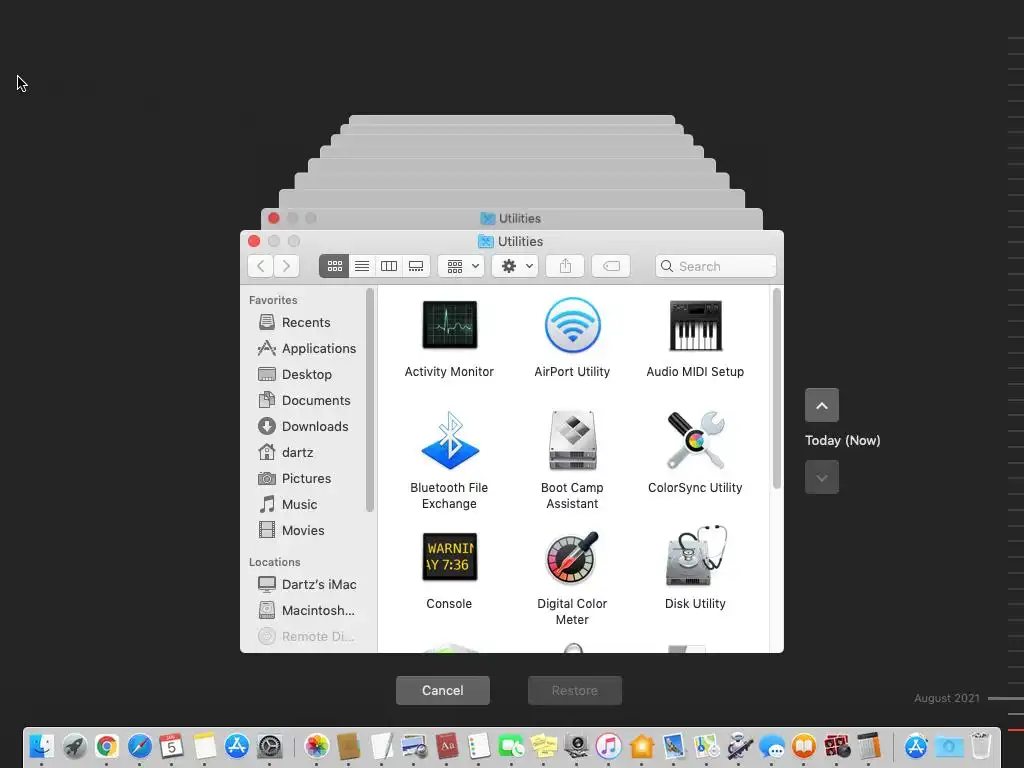Switch to gallery view
Image resolution: width=1024 pixels, height=768 pixels.
pyautogui.click(x=416, y=266)
